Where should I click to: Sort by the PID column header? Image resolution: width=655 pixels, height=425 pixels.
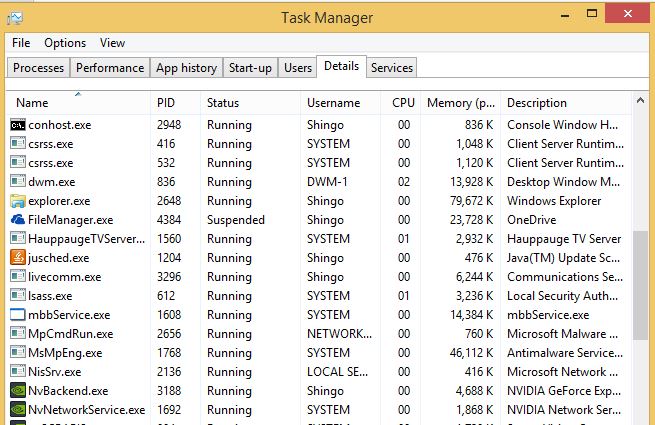[x=175, y=103]
